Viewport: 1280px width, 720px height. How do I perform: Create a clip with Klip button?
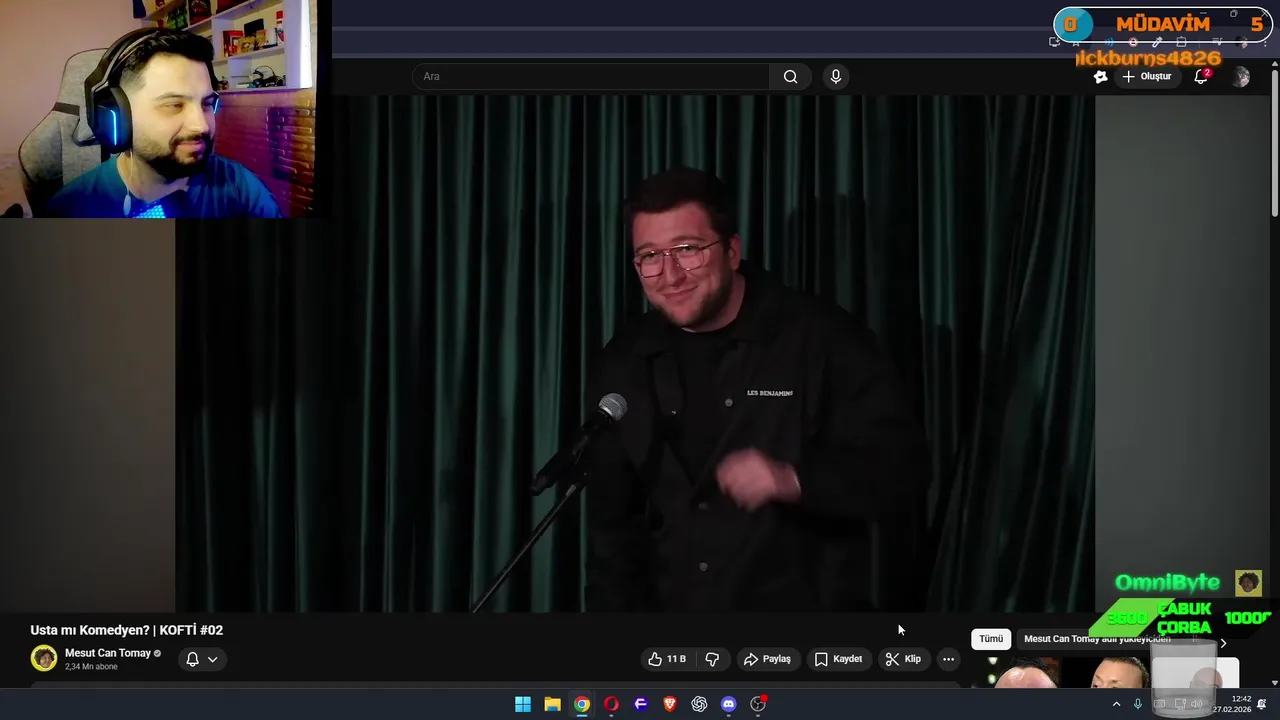tap(903, 659)
